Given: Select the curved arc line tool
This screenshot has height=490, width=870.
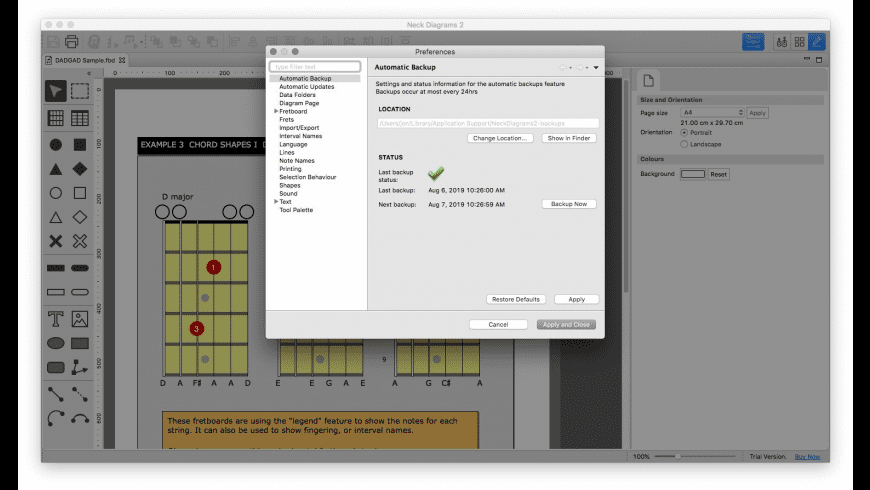Looking at the screenshot, I should tap(55, 418).
